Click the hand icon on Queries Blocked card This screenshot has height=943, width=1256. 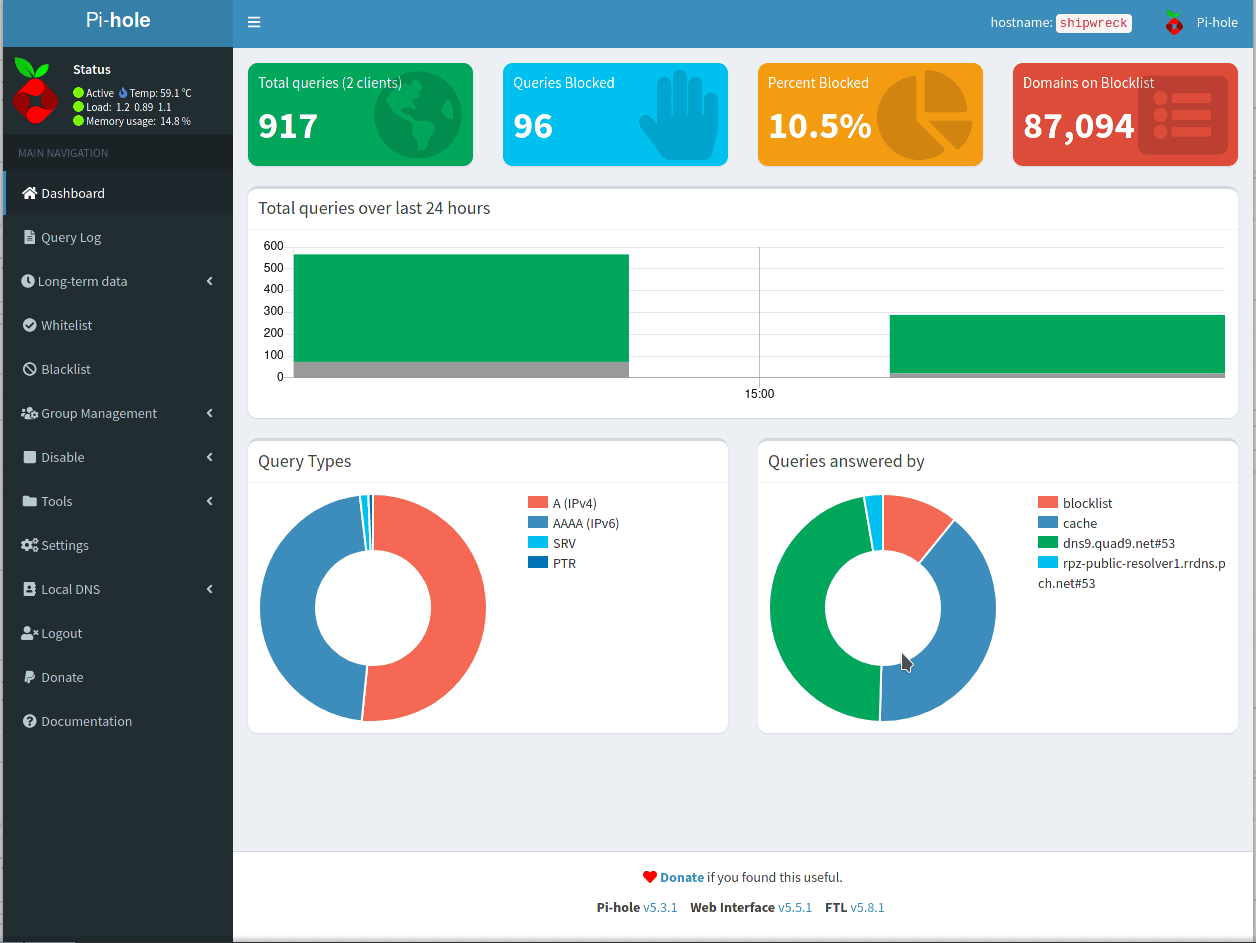(679, 115)
